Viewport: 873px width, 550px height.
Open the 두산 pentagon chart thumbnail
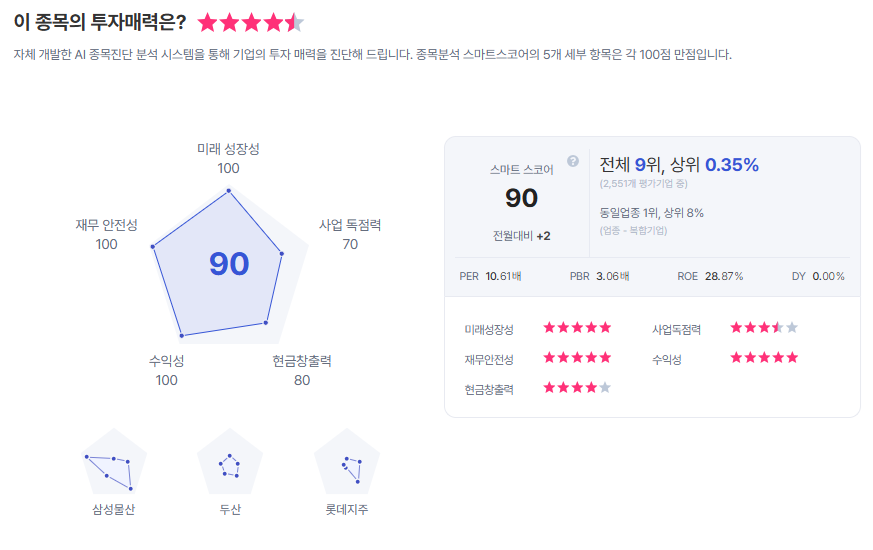[230, 464]
